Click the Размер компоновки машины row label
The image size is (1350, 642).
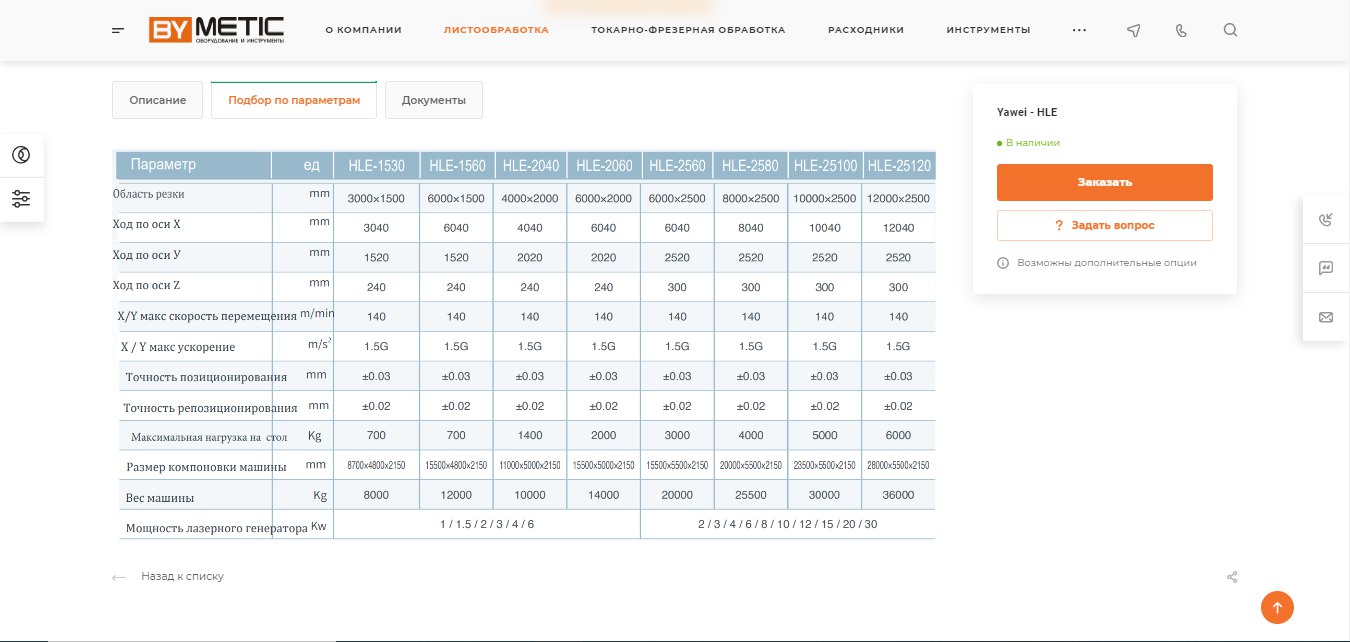206,467
